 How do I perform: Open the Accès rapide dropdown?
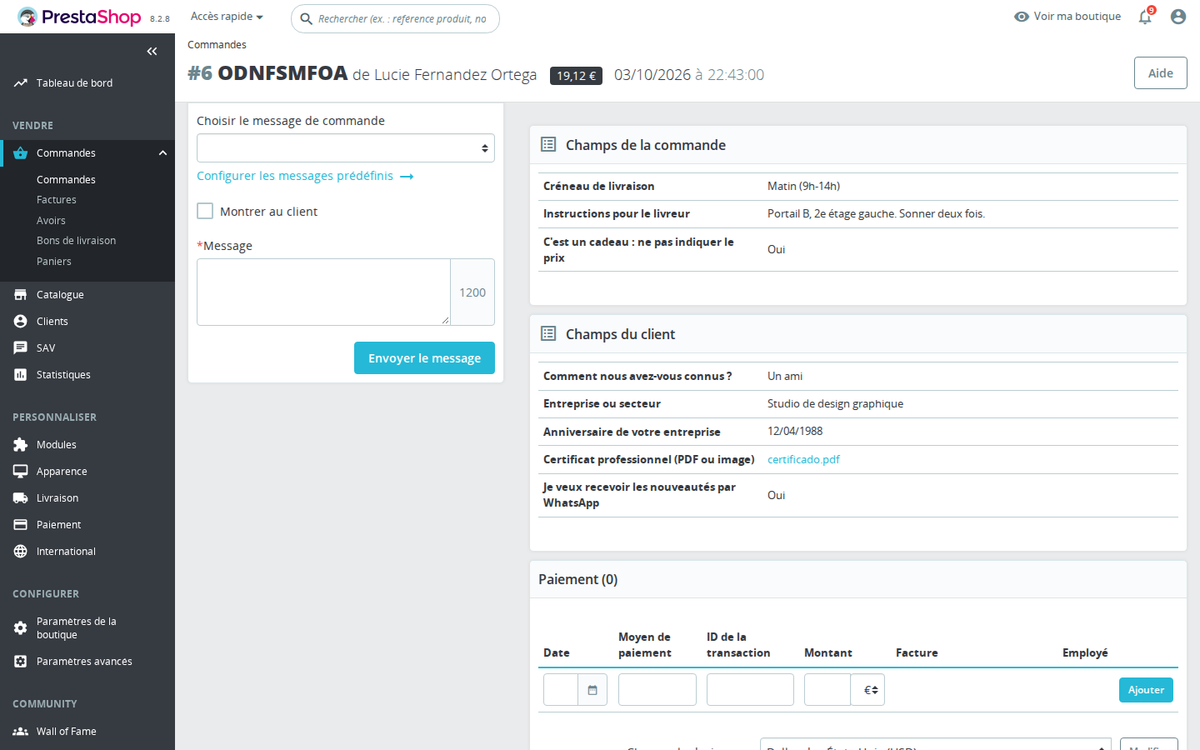(227, 17)
